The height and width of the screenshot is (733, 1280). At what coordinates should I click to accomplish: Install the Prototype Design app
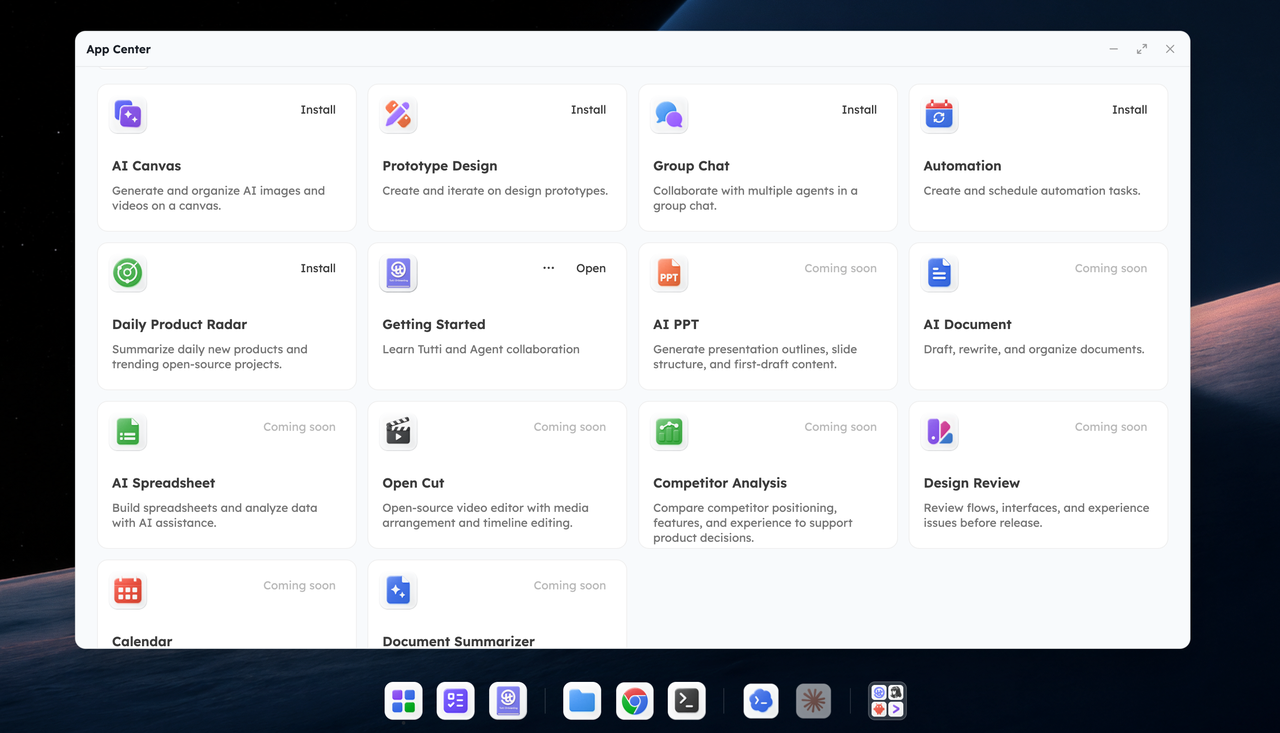pyautogui.click(x=588, y=110)
